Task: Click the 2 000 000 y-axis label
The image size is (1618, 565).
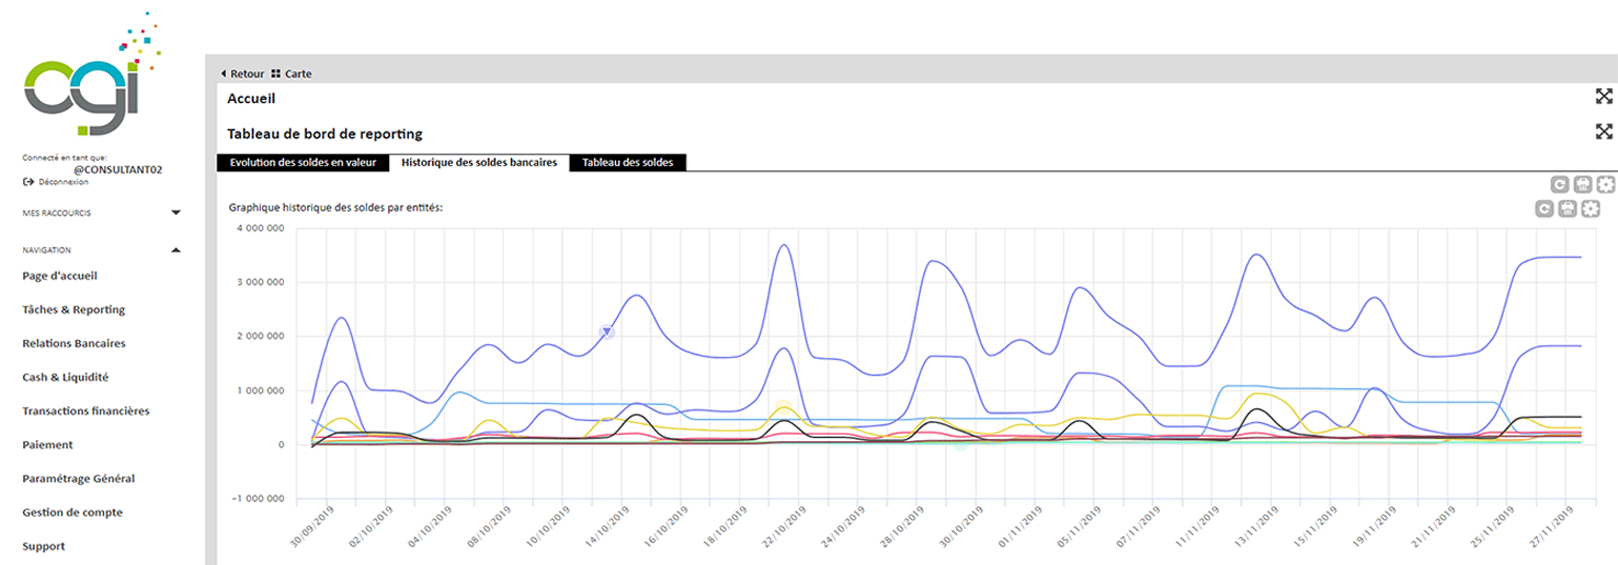Action: (x=260, y=336)
